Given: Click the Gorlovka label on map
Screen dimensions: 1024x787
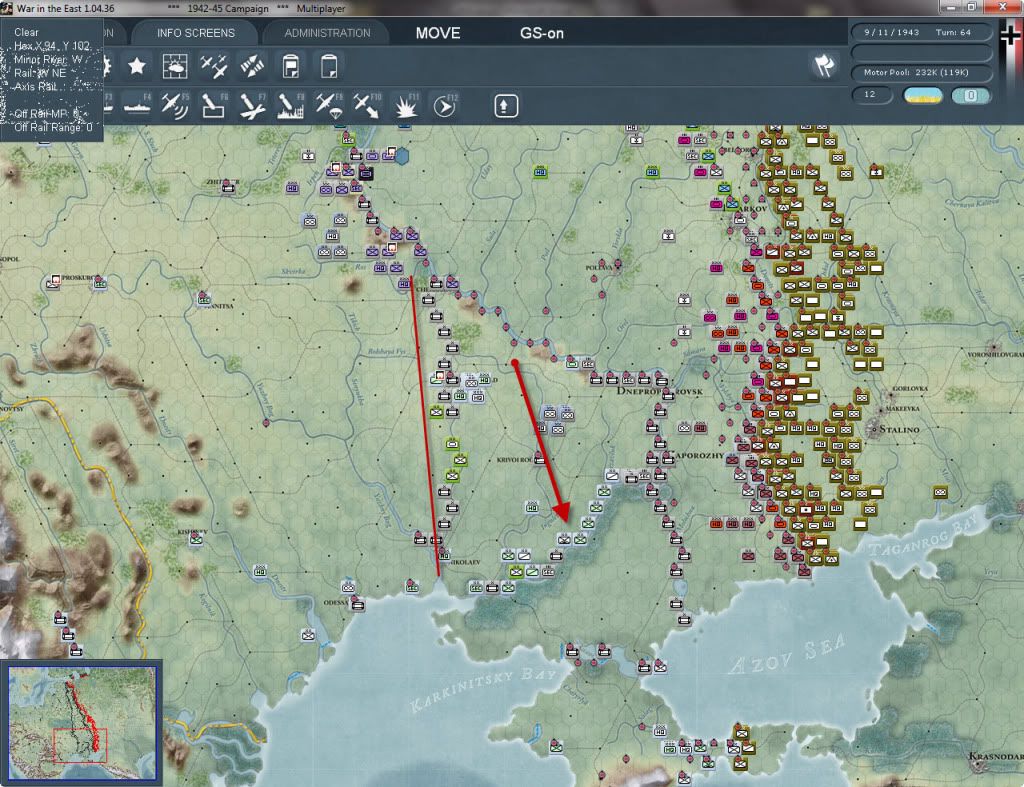Looking at the screenshot, I should [x=910, y=388].
